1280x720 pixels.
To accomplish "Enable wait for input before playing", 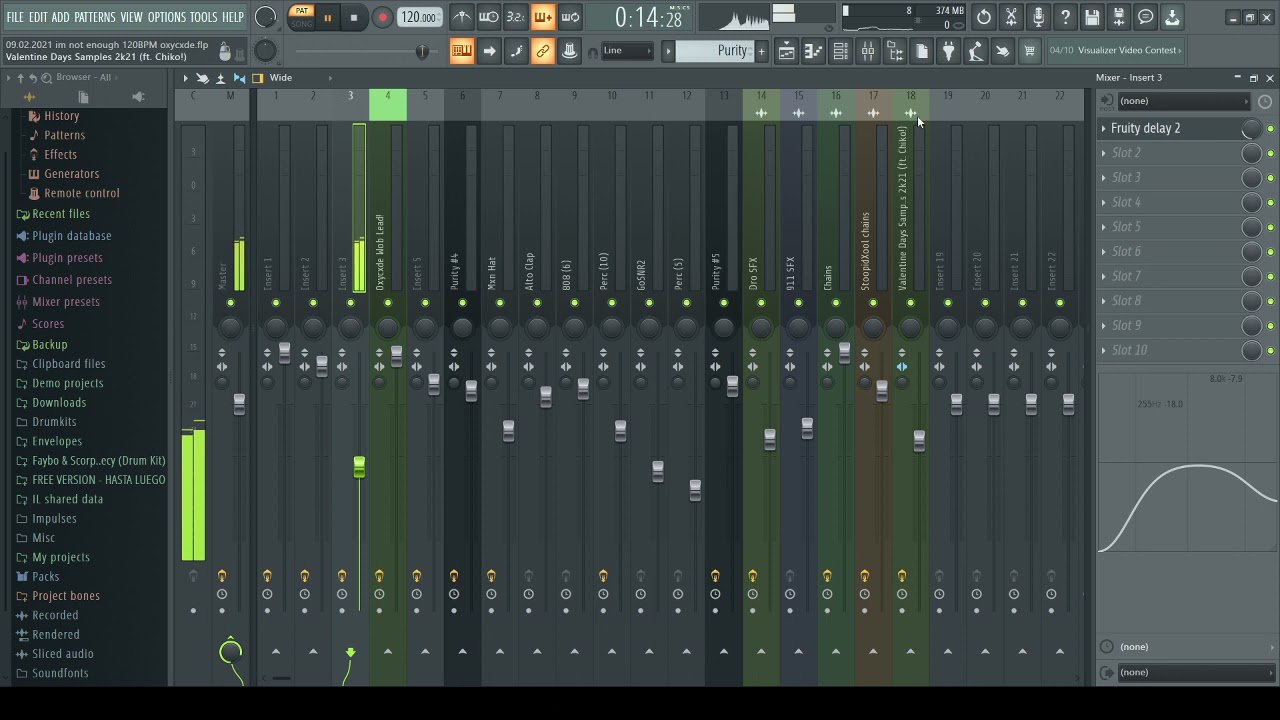I will [x=489, y=17].
